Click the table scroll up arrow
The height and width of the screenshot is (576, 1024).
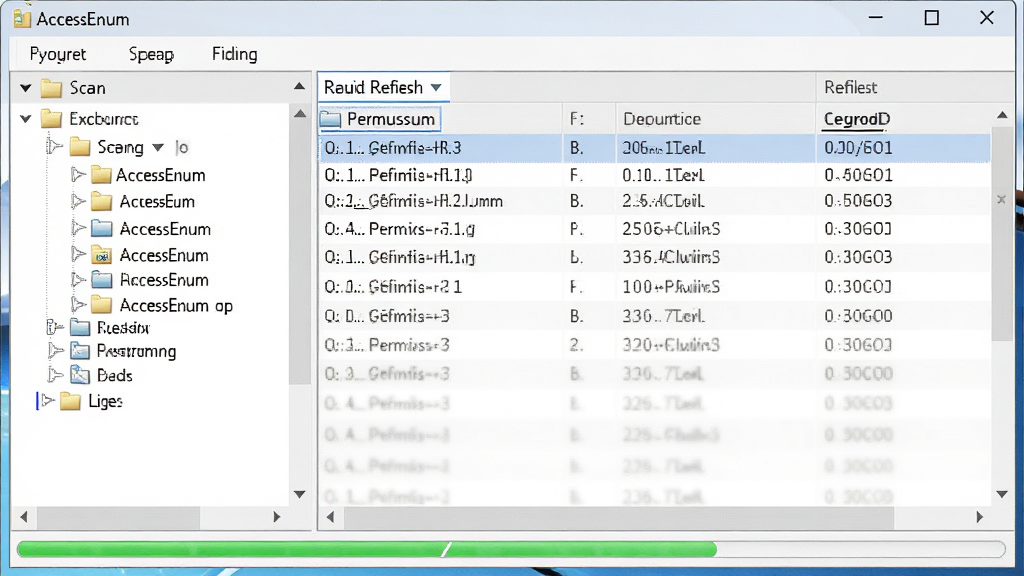pos(1002,115)
